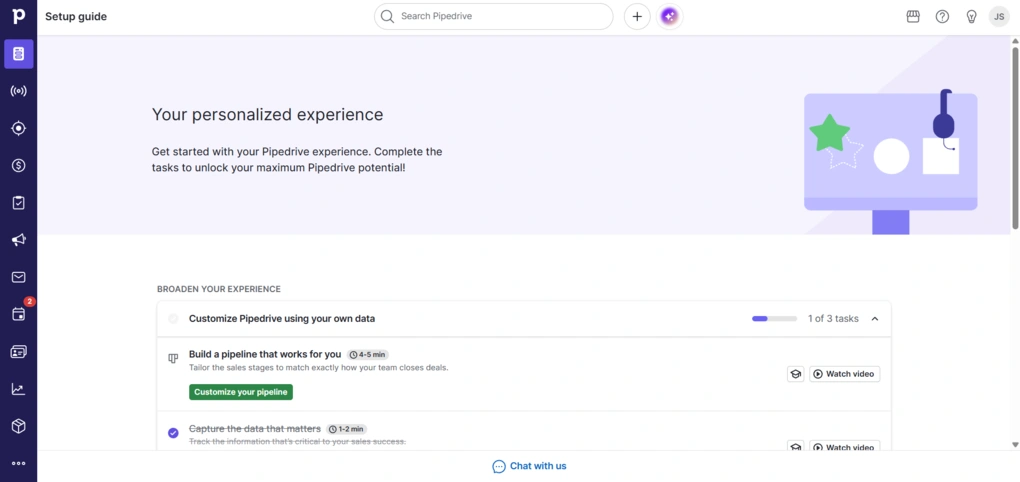Image resolution: width=1020 pixels, height=482 pixels.
Task: Open the Help question mark icon
Action: pos(942,16)
